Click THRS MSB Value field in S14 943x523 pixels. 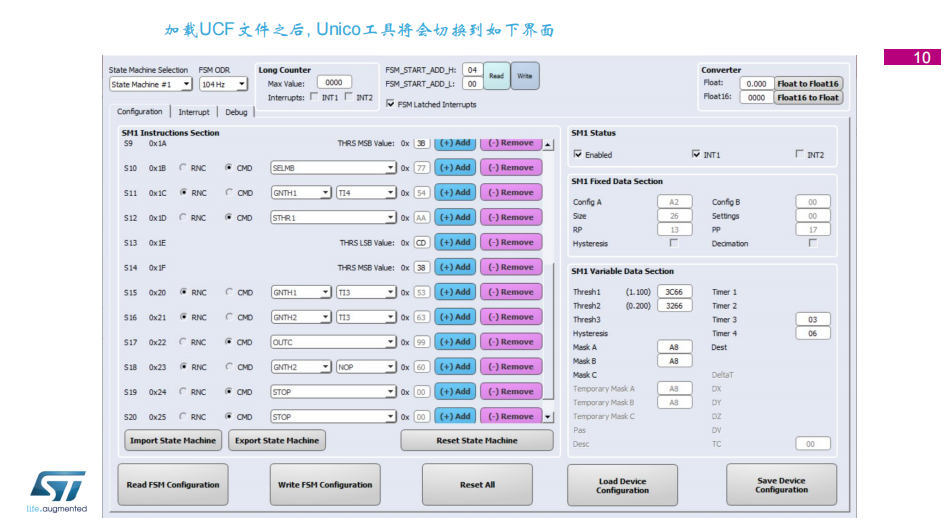click(x=421, y=268)
